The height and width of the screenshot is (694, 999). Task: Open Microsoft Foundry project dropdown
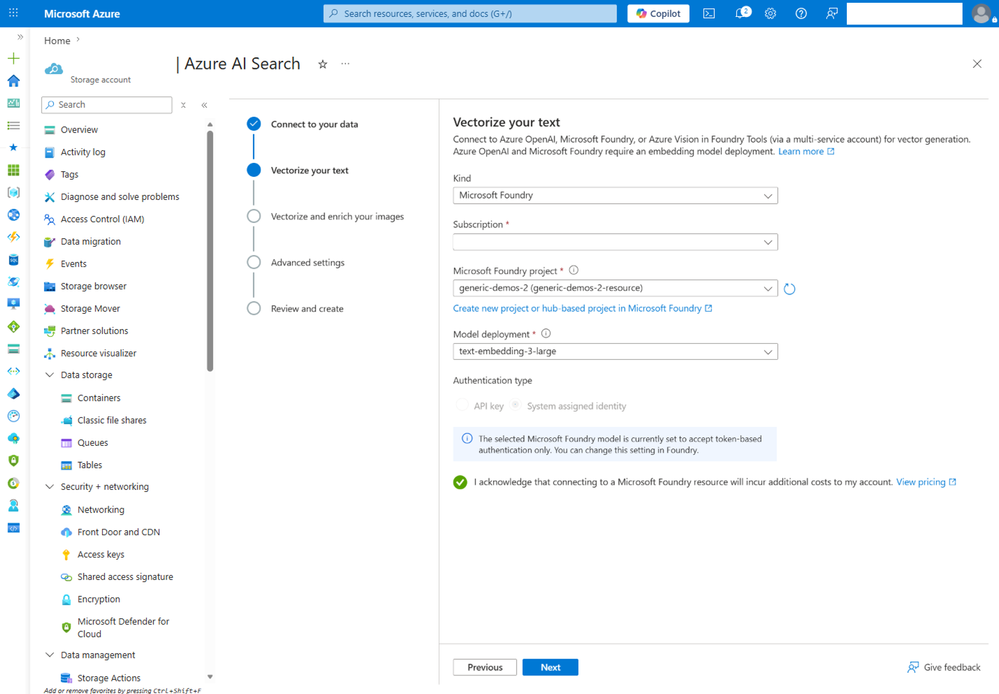[615, 288]
